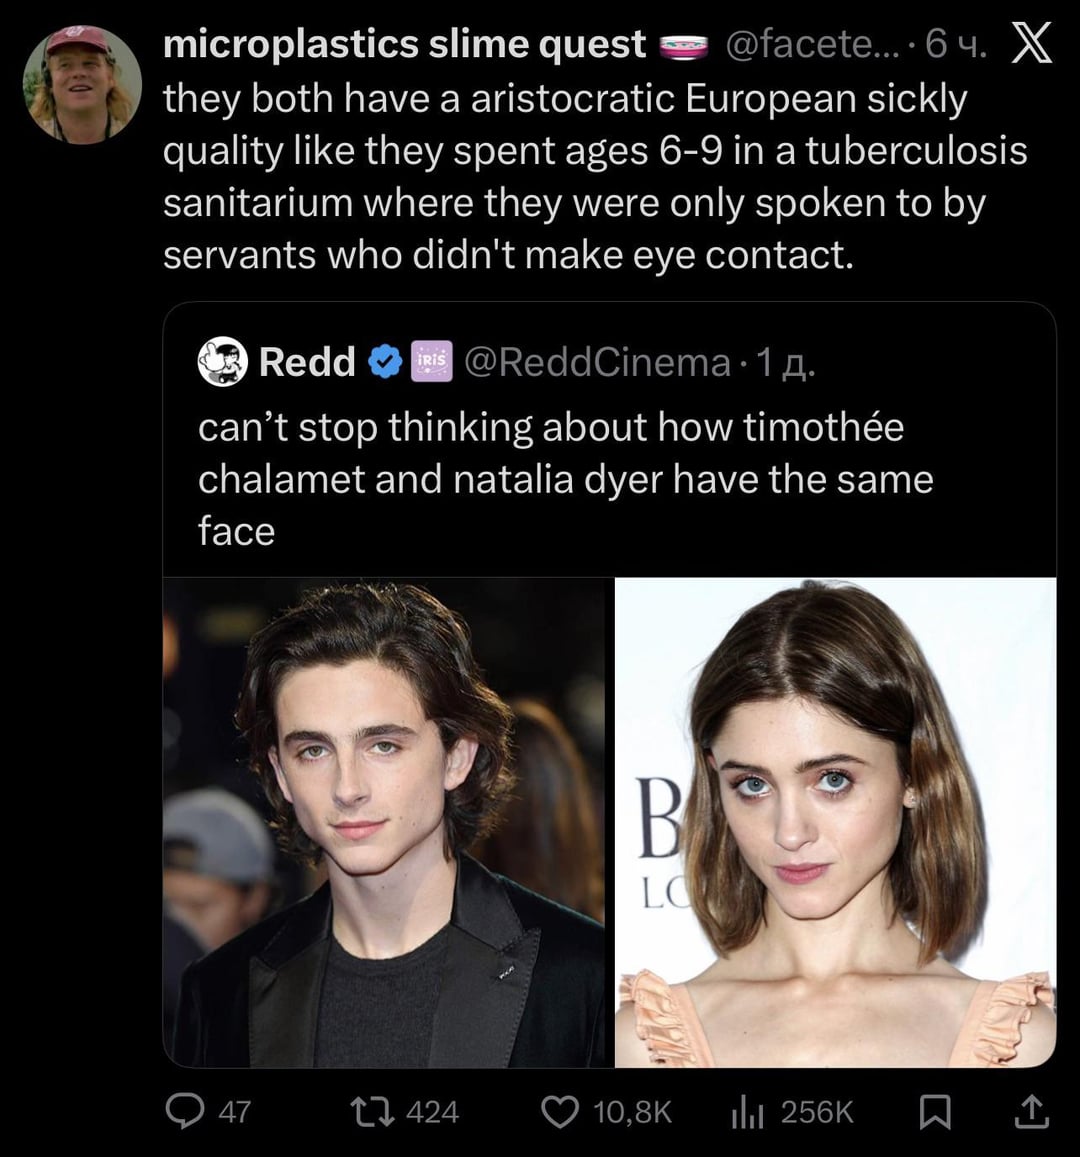Viewport: 1080px width, 1157px height.
Task: Open the microplastics slime quest display name
Action: pos(404,44)
